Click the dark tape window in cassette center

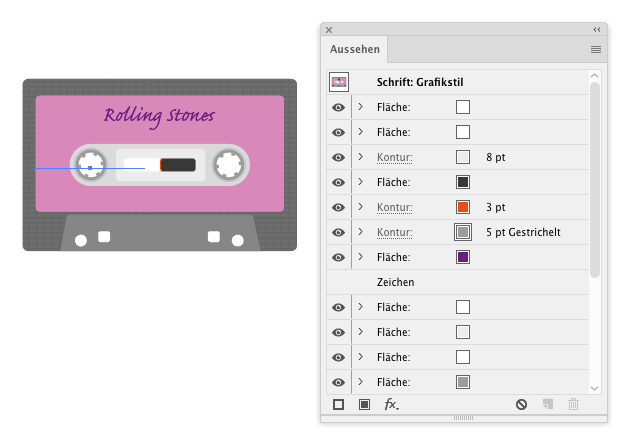click(x=178, y=165)
